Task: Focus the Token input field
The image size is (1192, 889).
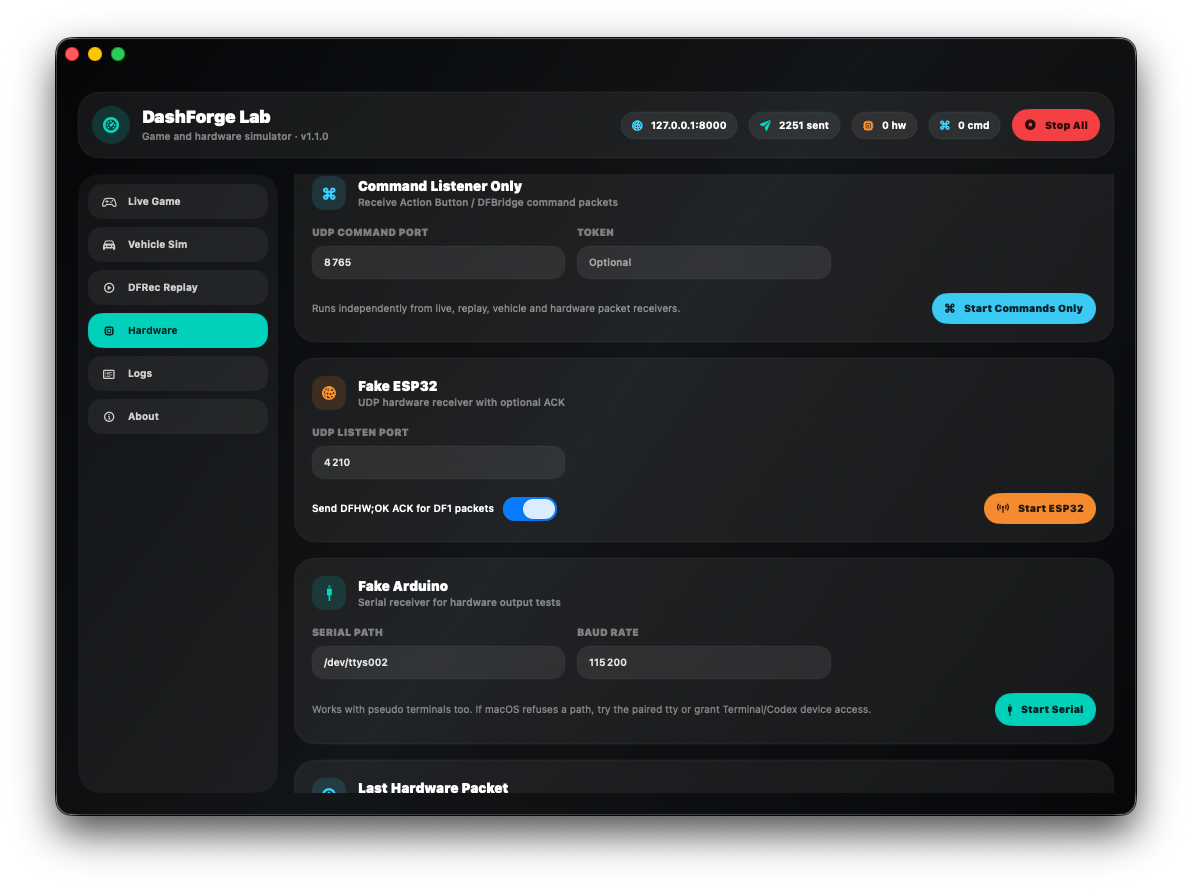Action: [x=703, y=262]
